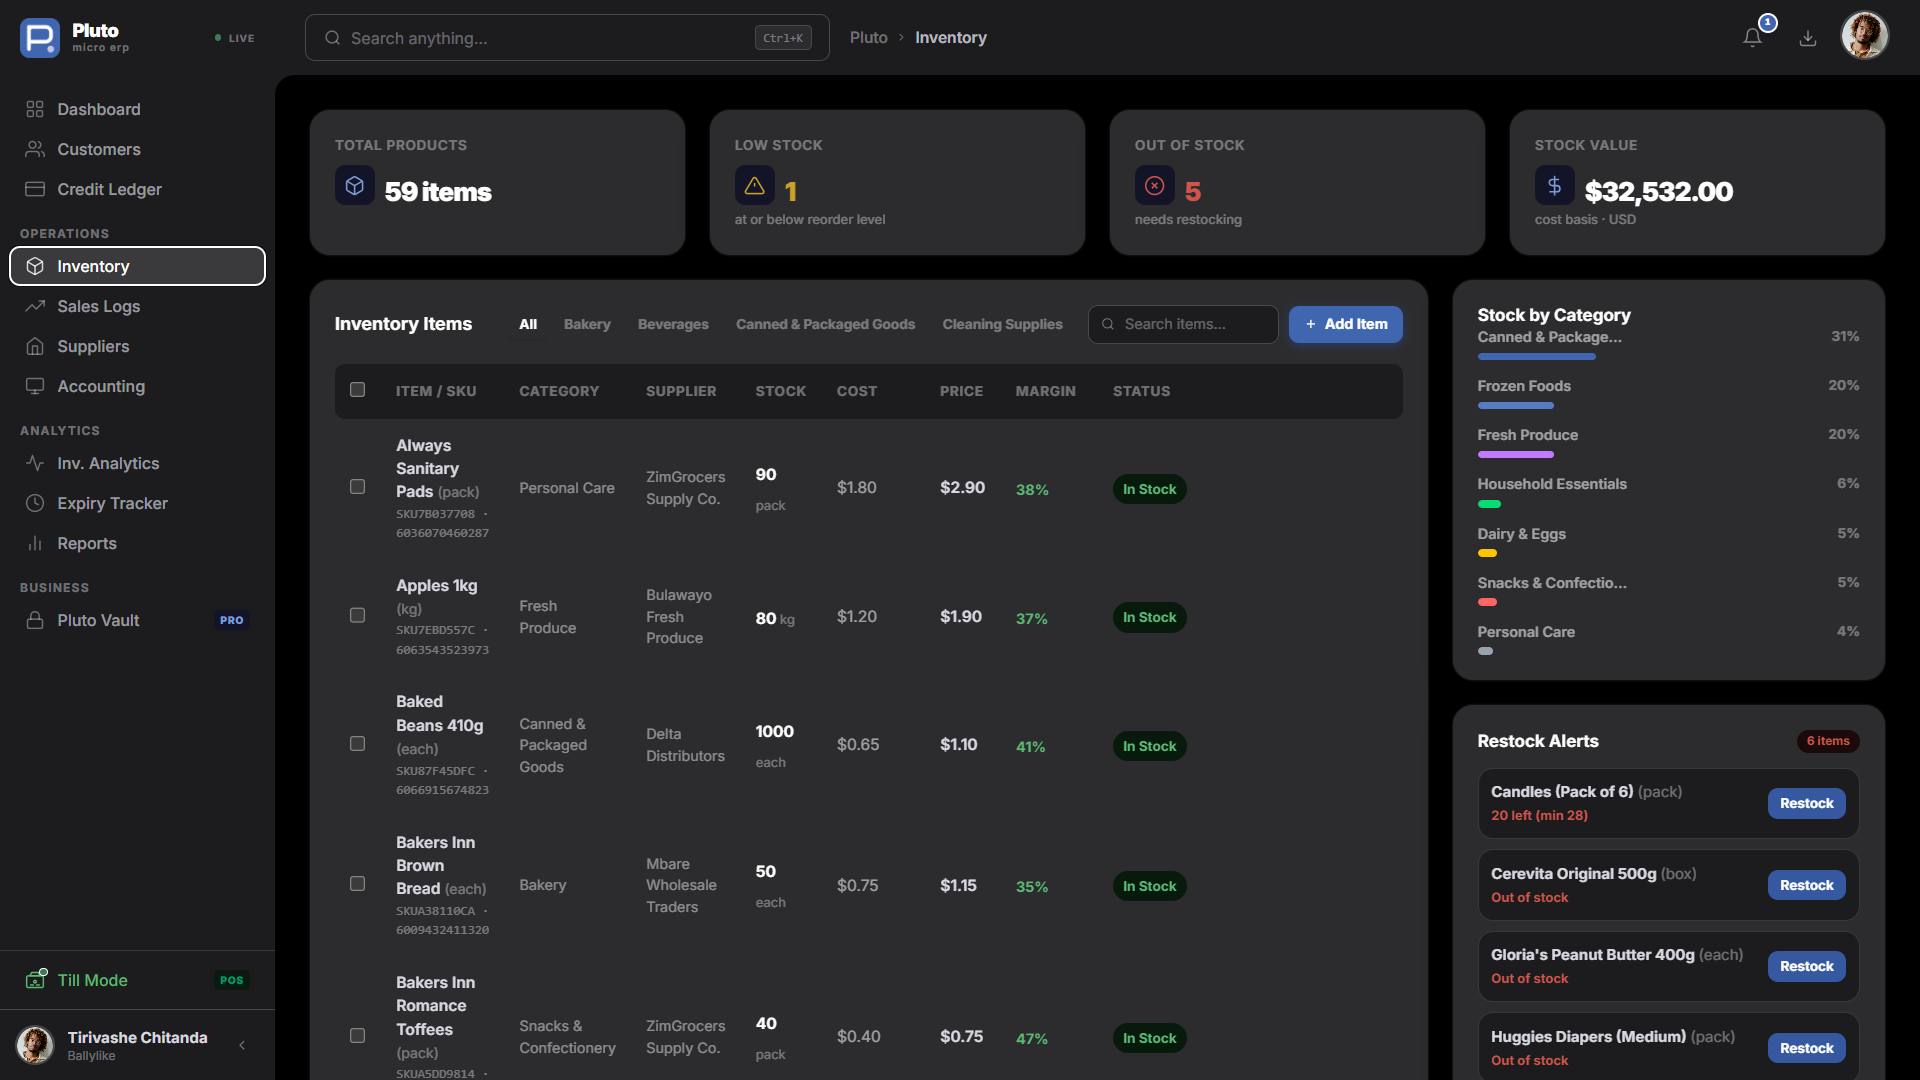Collapse sidebar via chevron near Tirivashe Chitanda
The image size is (1920, 1080).
pyautogui.click(x=242, y=1045)
